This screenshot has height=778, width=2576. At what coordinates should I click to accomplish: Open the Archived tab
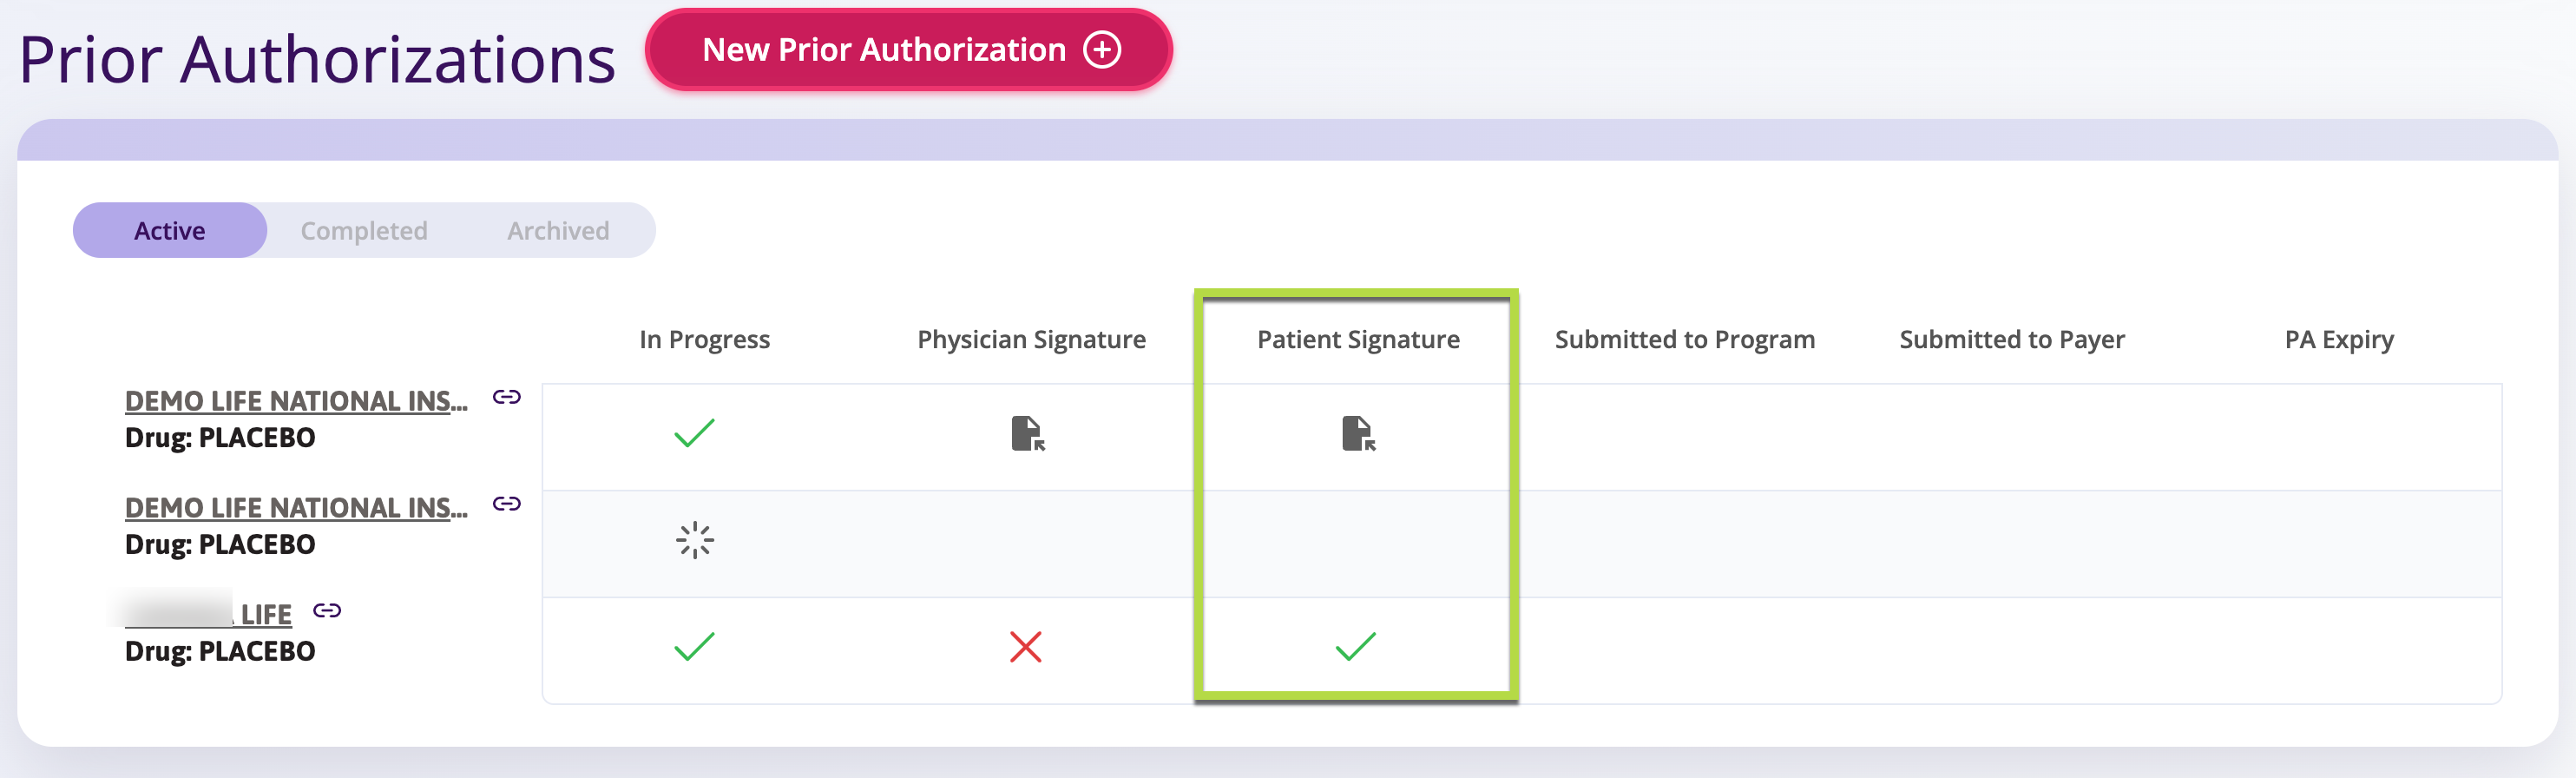(x=556, y=230)
